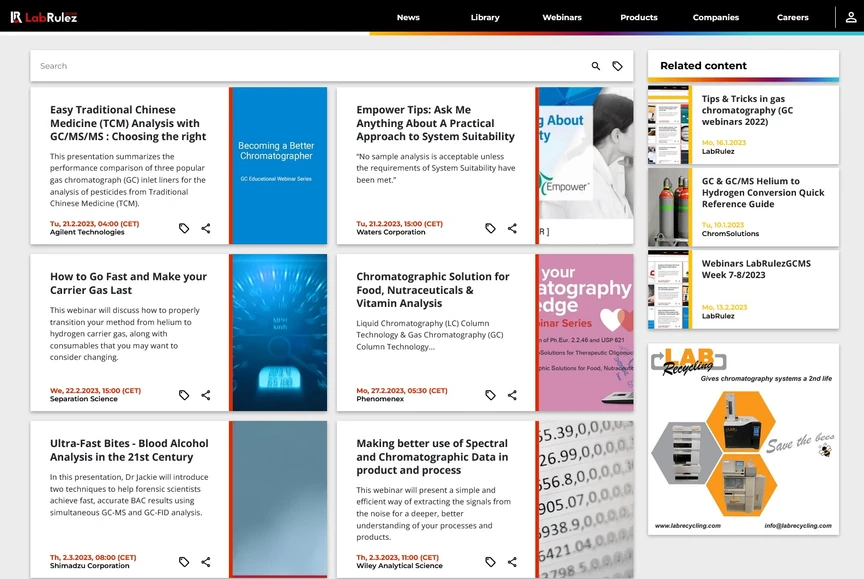The image size is (864, 579).
Task: Open Making better use of Spectral title
Action: 432,457
